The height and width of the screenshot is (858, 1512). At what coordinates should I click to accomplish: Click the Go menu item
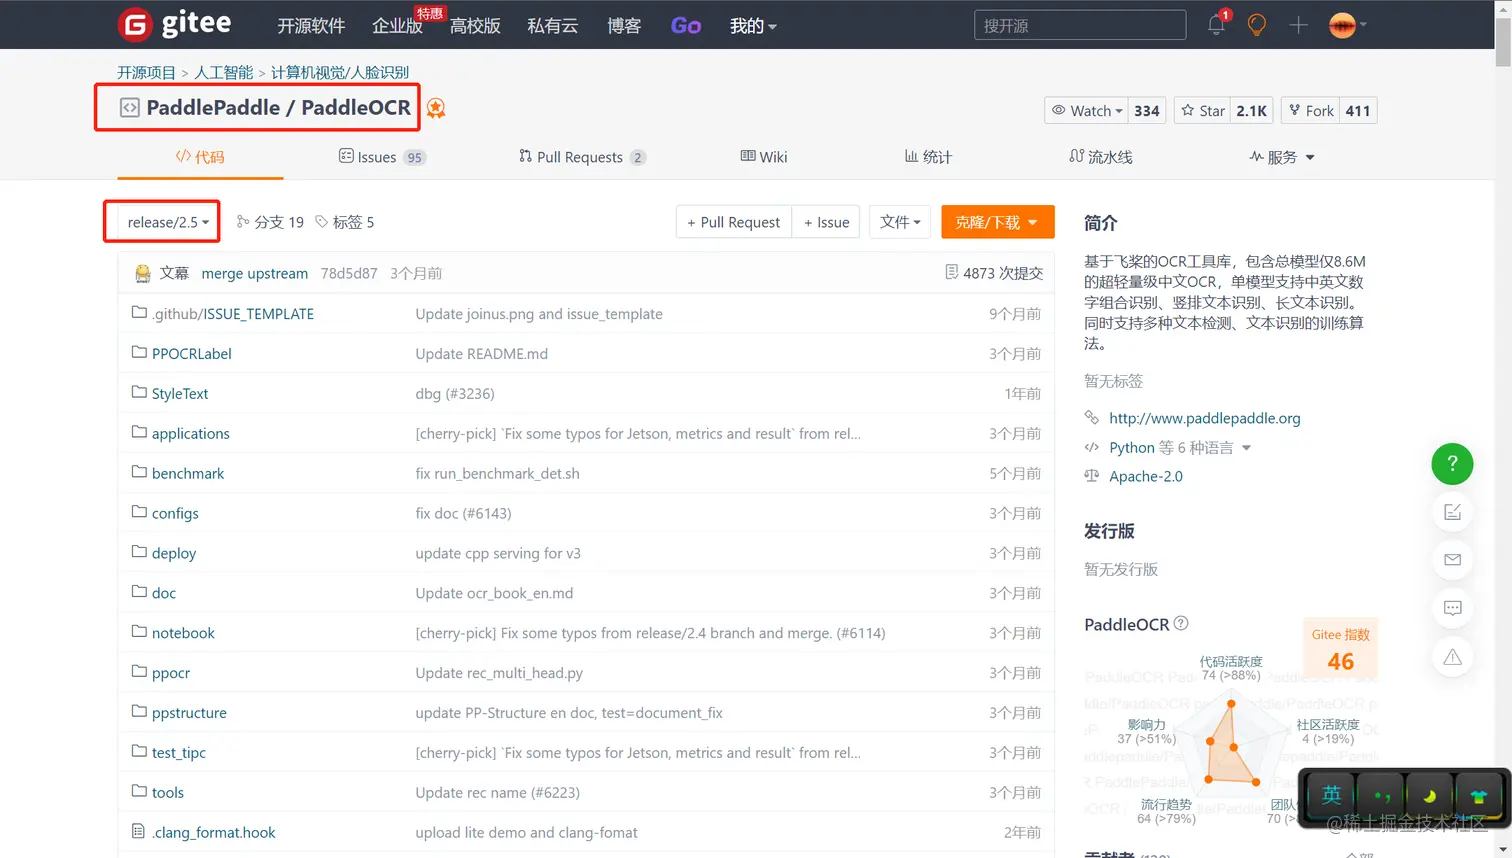(686, 26)
